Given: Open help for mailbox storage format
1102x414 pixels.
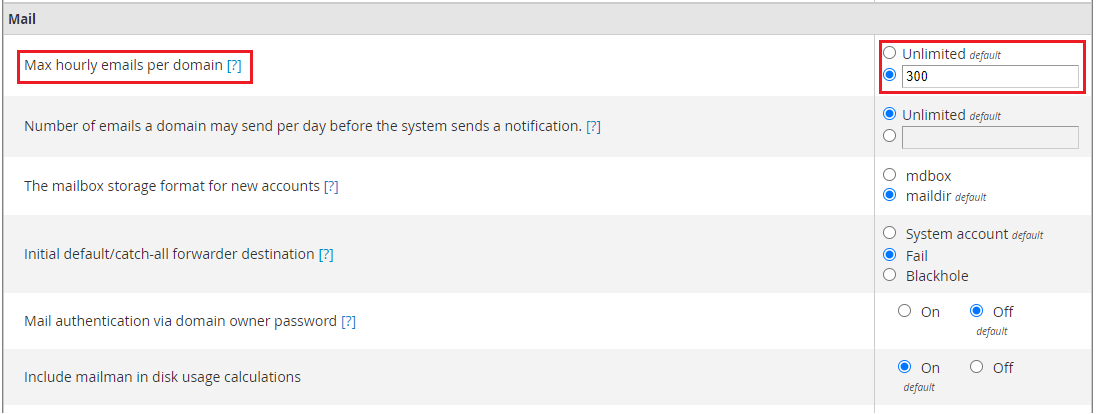Looking at the screenshot, I should tap(331, 187).
